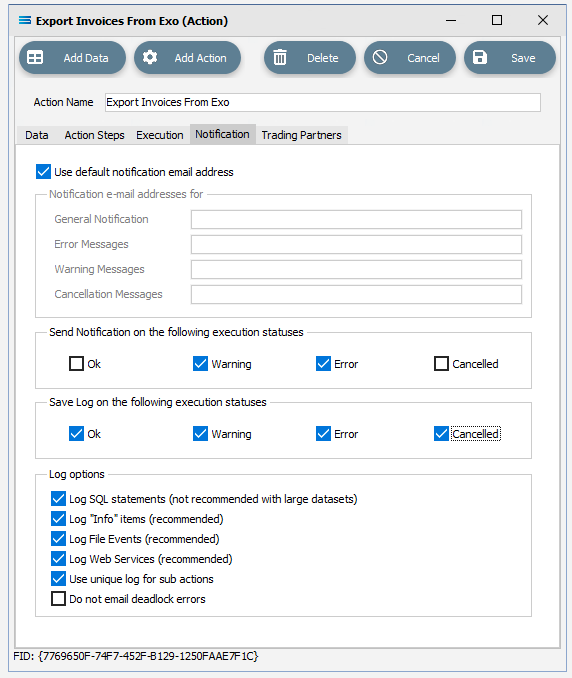Check Do not email deadlock errors
The image size is (572, 678).
[58, 599]
